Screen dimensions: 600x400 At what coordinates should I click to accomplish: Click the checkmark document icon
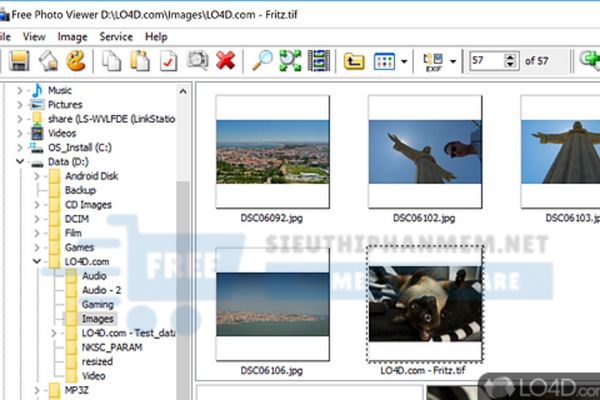(168, 61)
